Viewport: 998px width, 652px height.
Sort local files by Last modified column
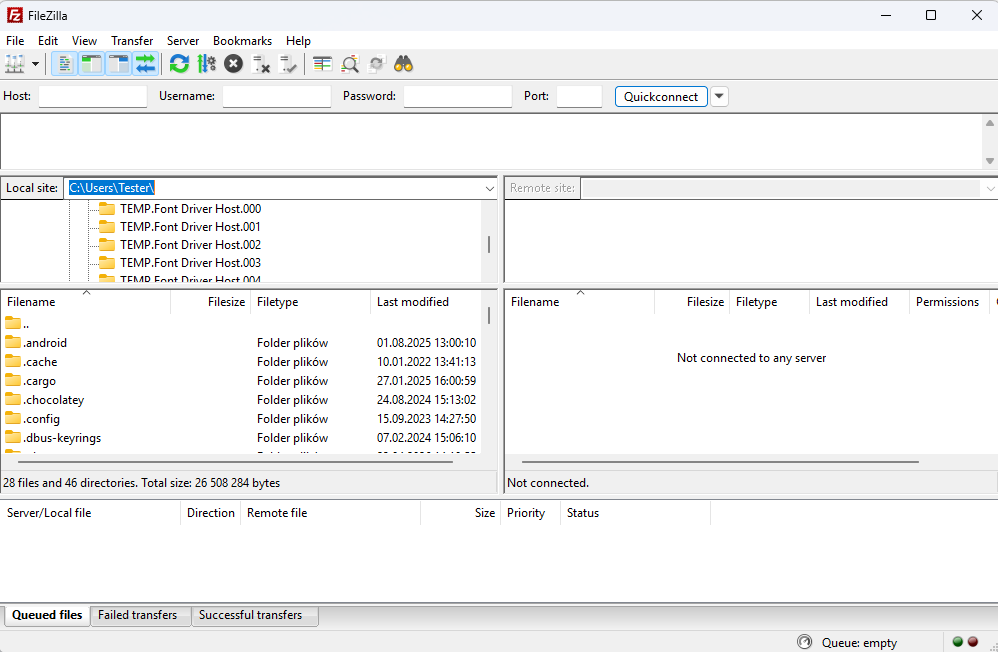coord(426,302)
